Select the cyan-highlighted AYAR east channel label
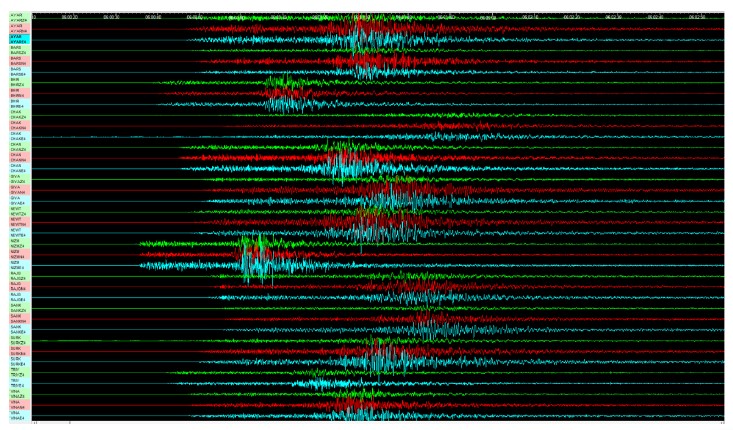 (15, 38)
